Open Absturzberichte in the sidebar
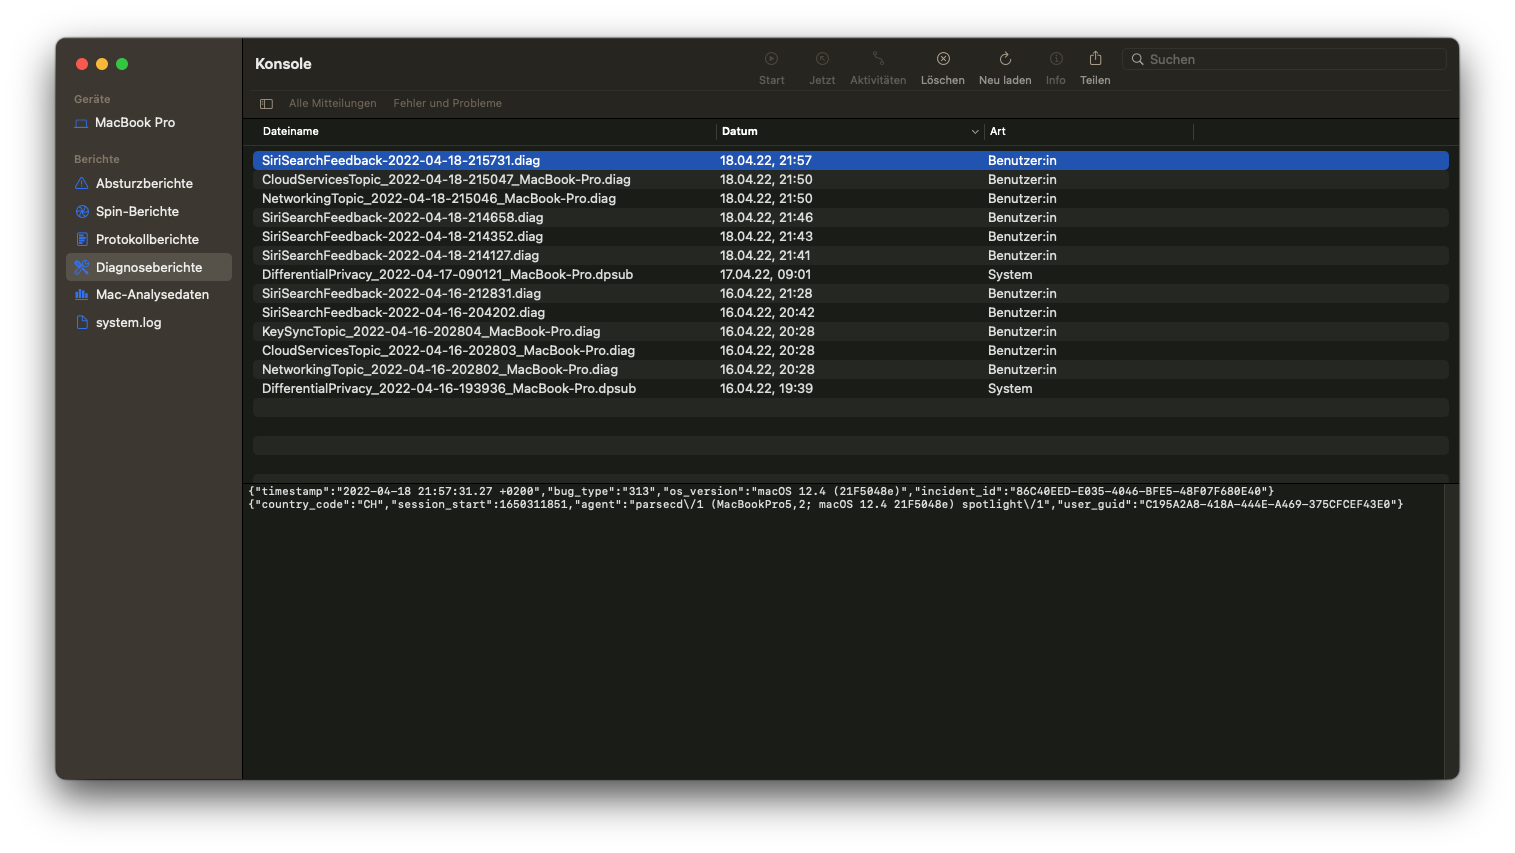This screenshot has height=853, width=1515. 144,184
